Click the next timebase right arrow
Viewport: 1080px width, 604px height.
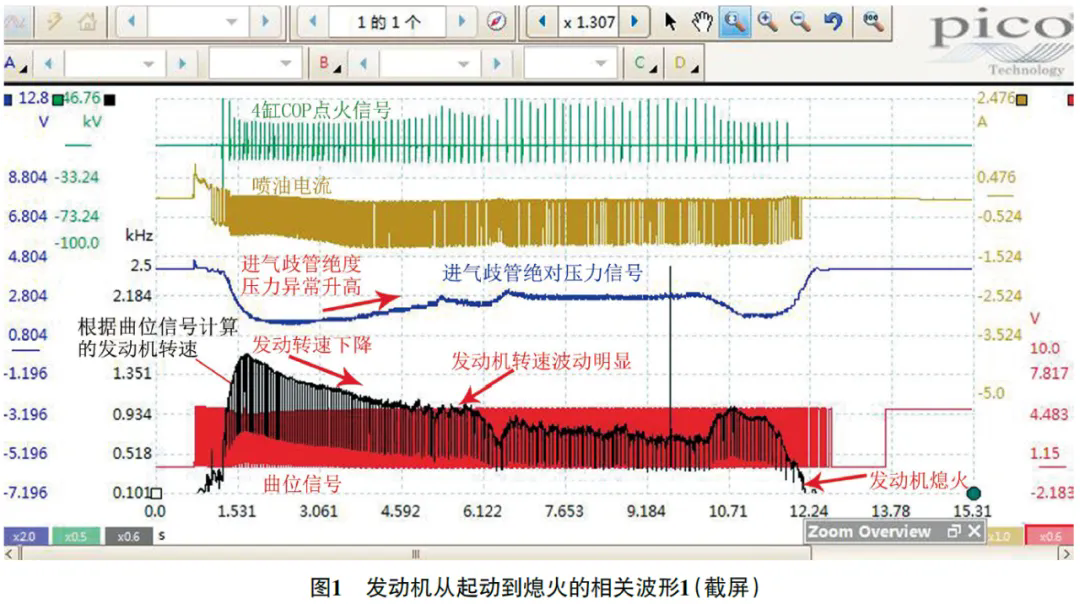point(265,22)
